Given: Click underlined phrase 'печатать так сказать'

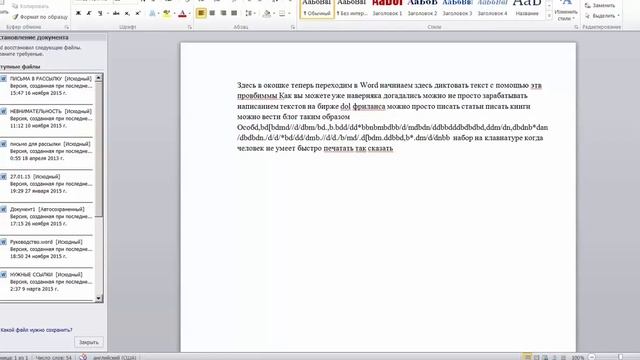Looking at the screenshot, I should [358, 148].
